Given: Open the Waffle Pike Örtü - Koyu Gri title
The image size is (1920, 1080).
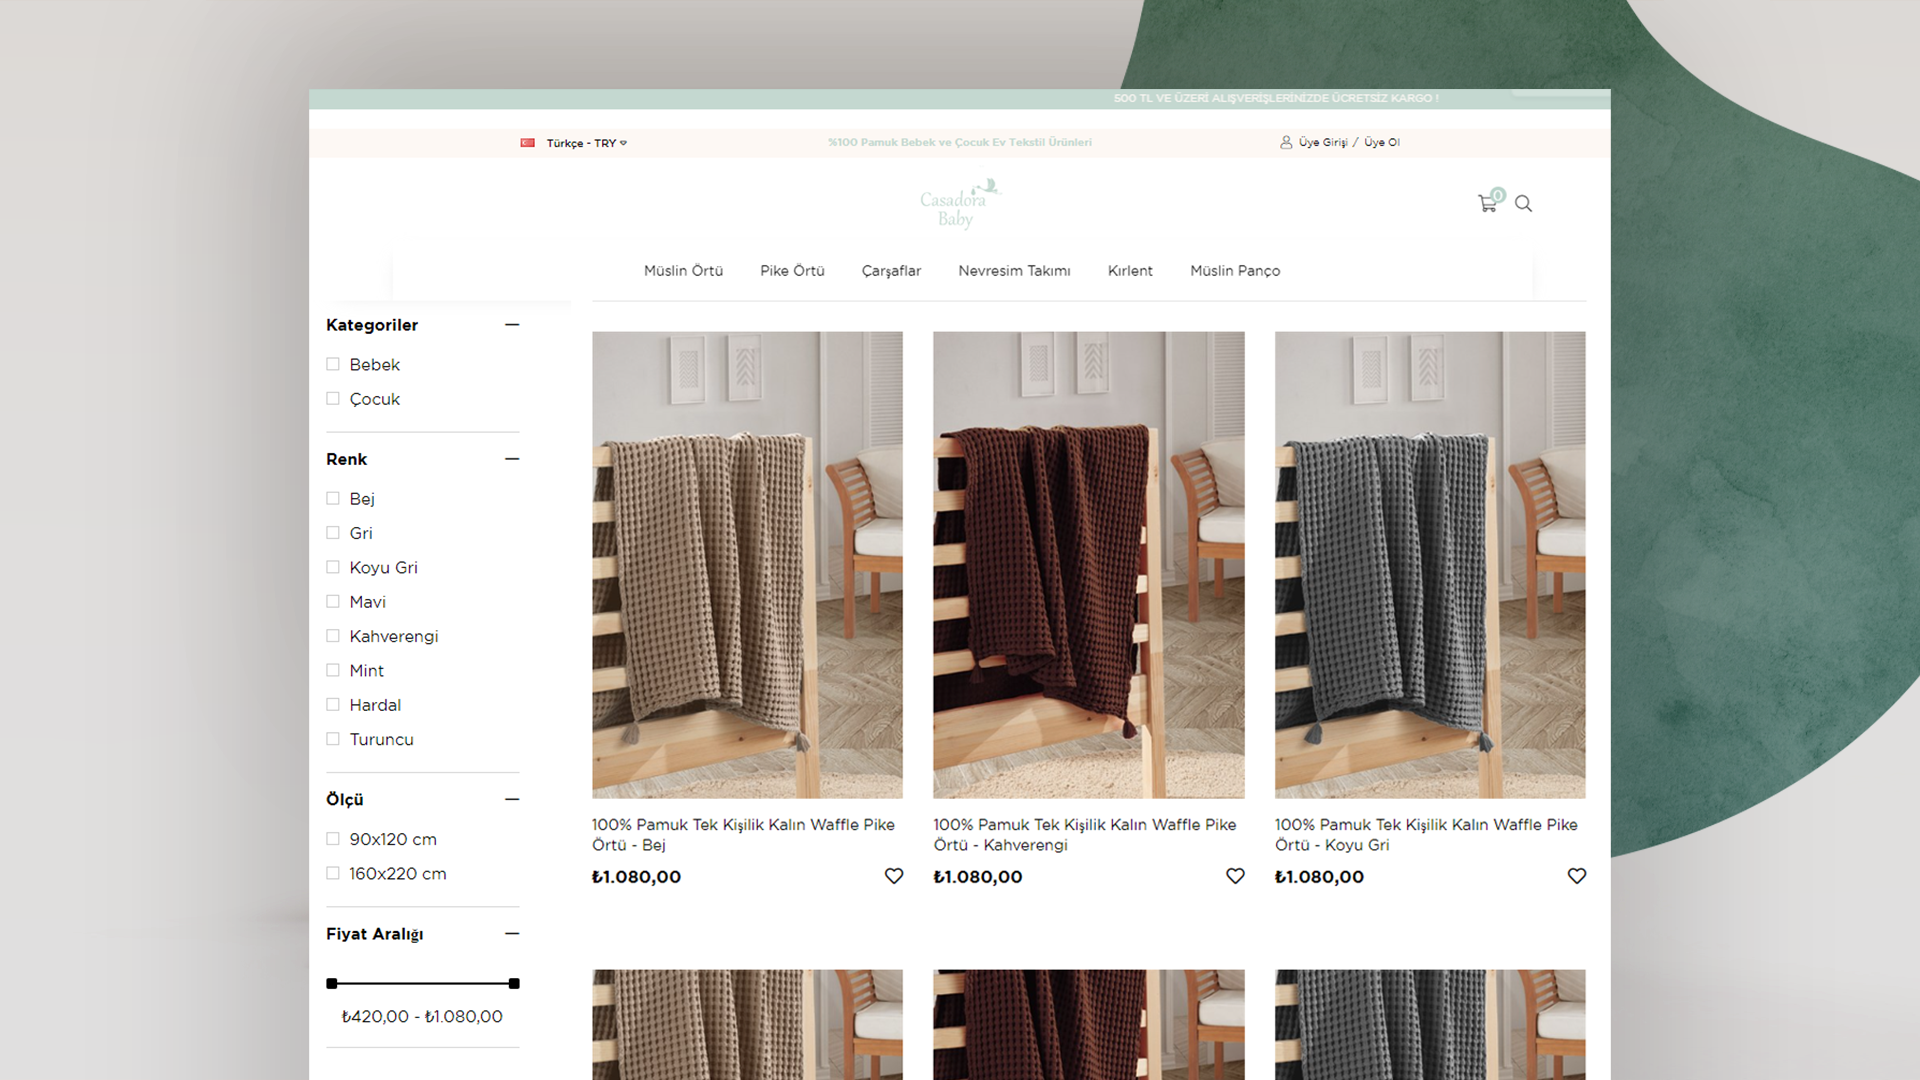Looking at the screenshot, I should tap(1426, 834).
